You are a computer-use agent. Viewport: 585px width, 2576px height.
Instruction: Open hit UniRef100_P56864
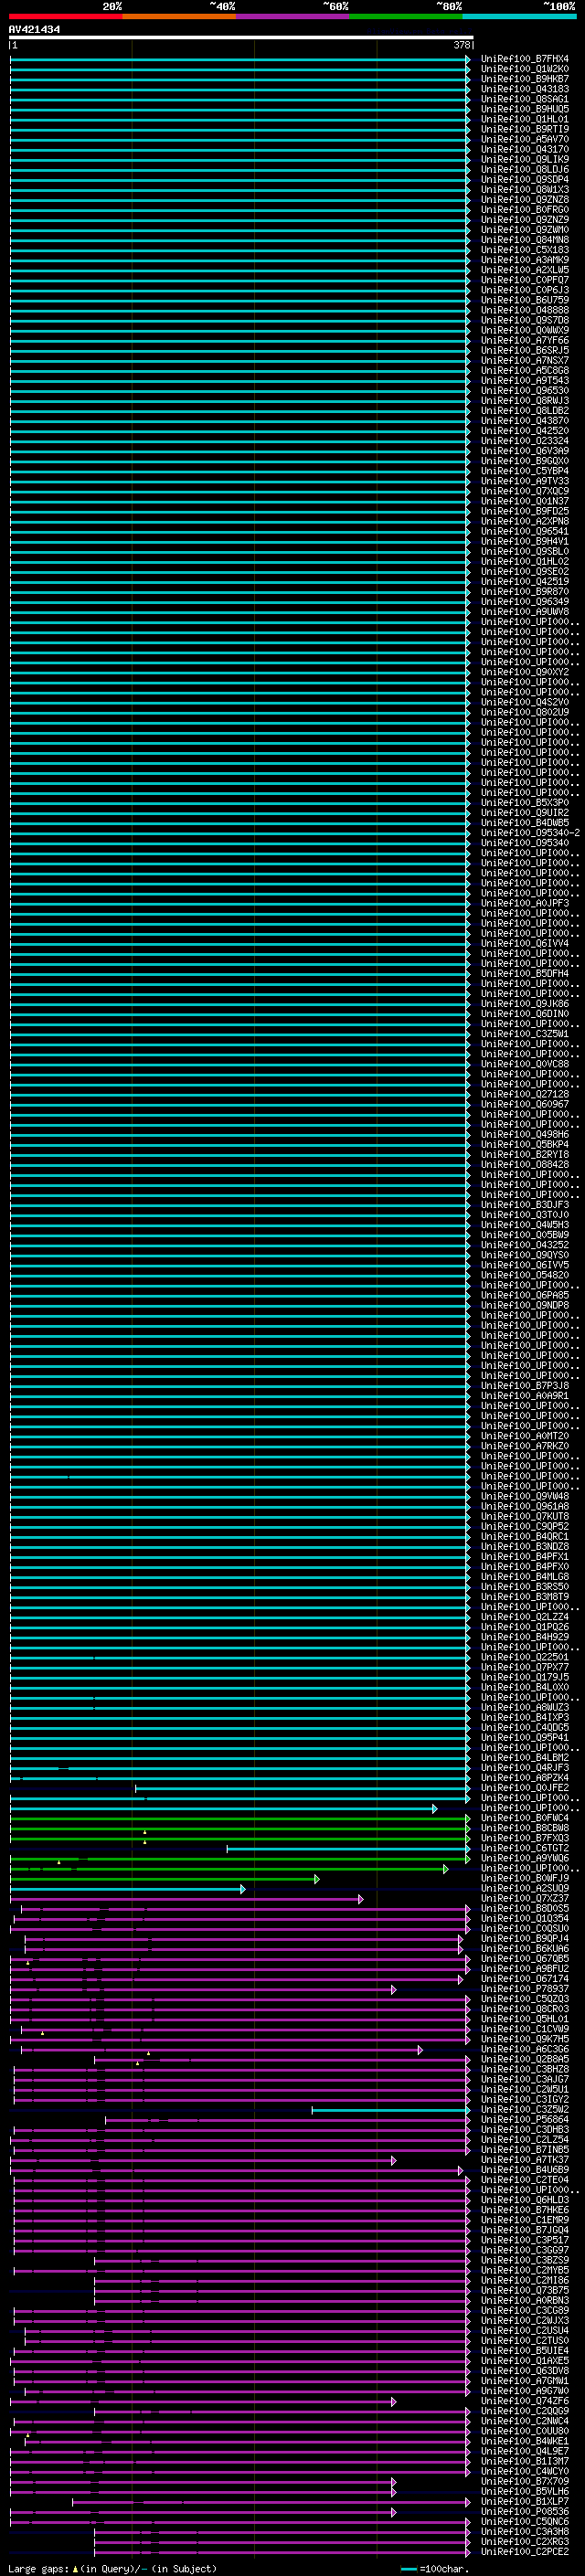click(525, 2119)
